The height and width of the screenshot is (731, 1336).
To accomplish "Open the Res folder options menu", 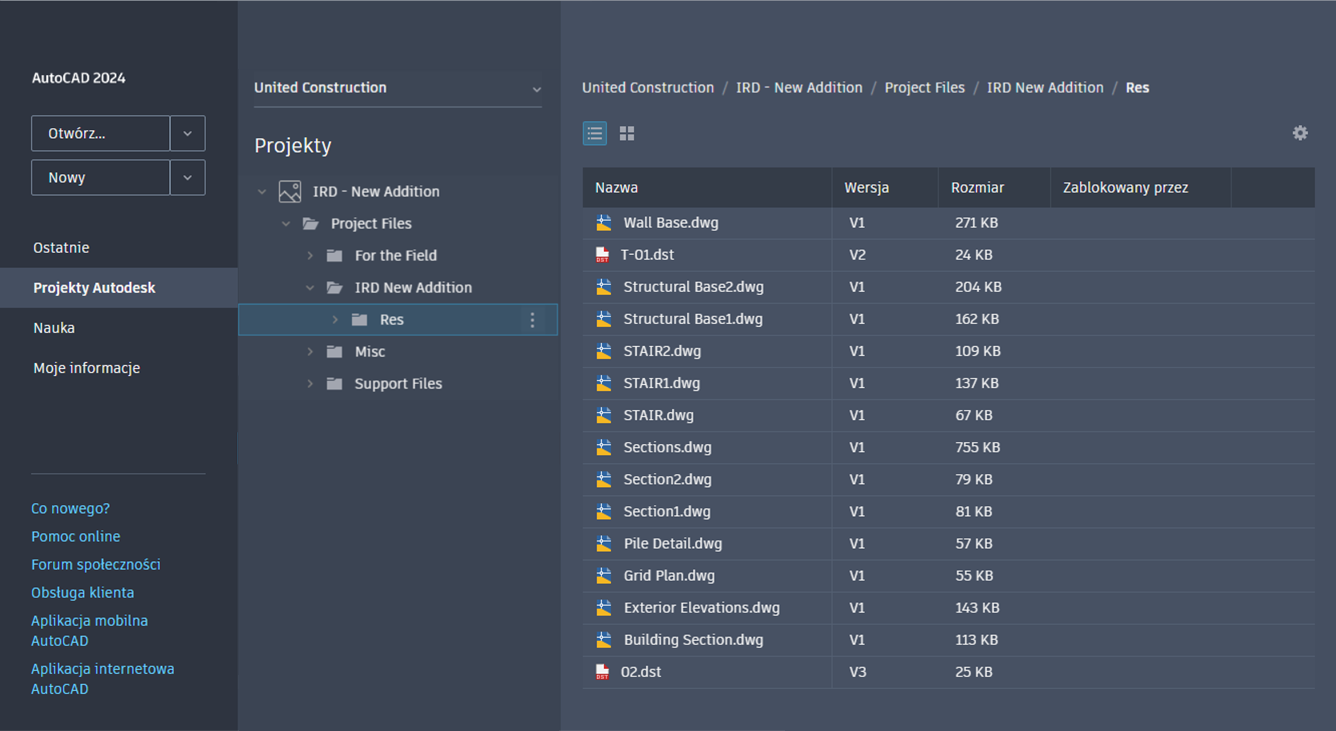I will (x=532, y=320).
